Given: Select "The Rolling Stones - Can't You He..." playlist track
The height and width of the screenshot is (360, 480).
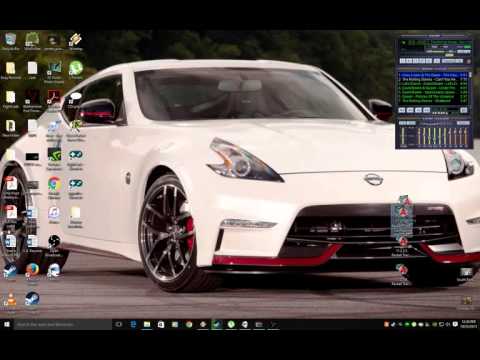Looking at the screenshot, I should point(432,80).
